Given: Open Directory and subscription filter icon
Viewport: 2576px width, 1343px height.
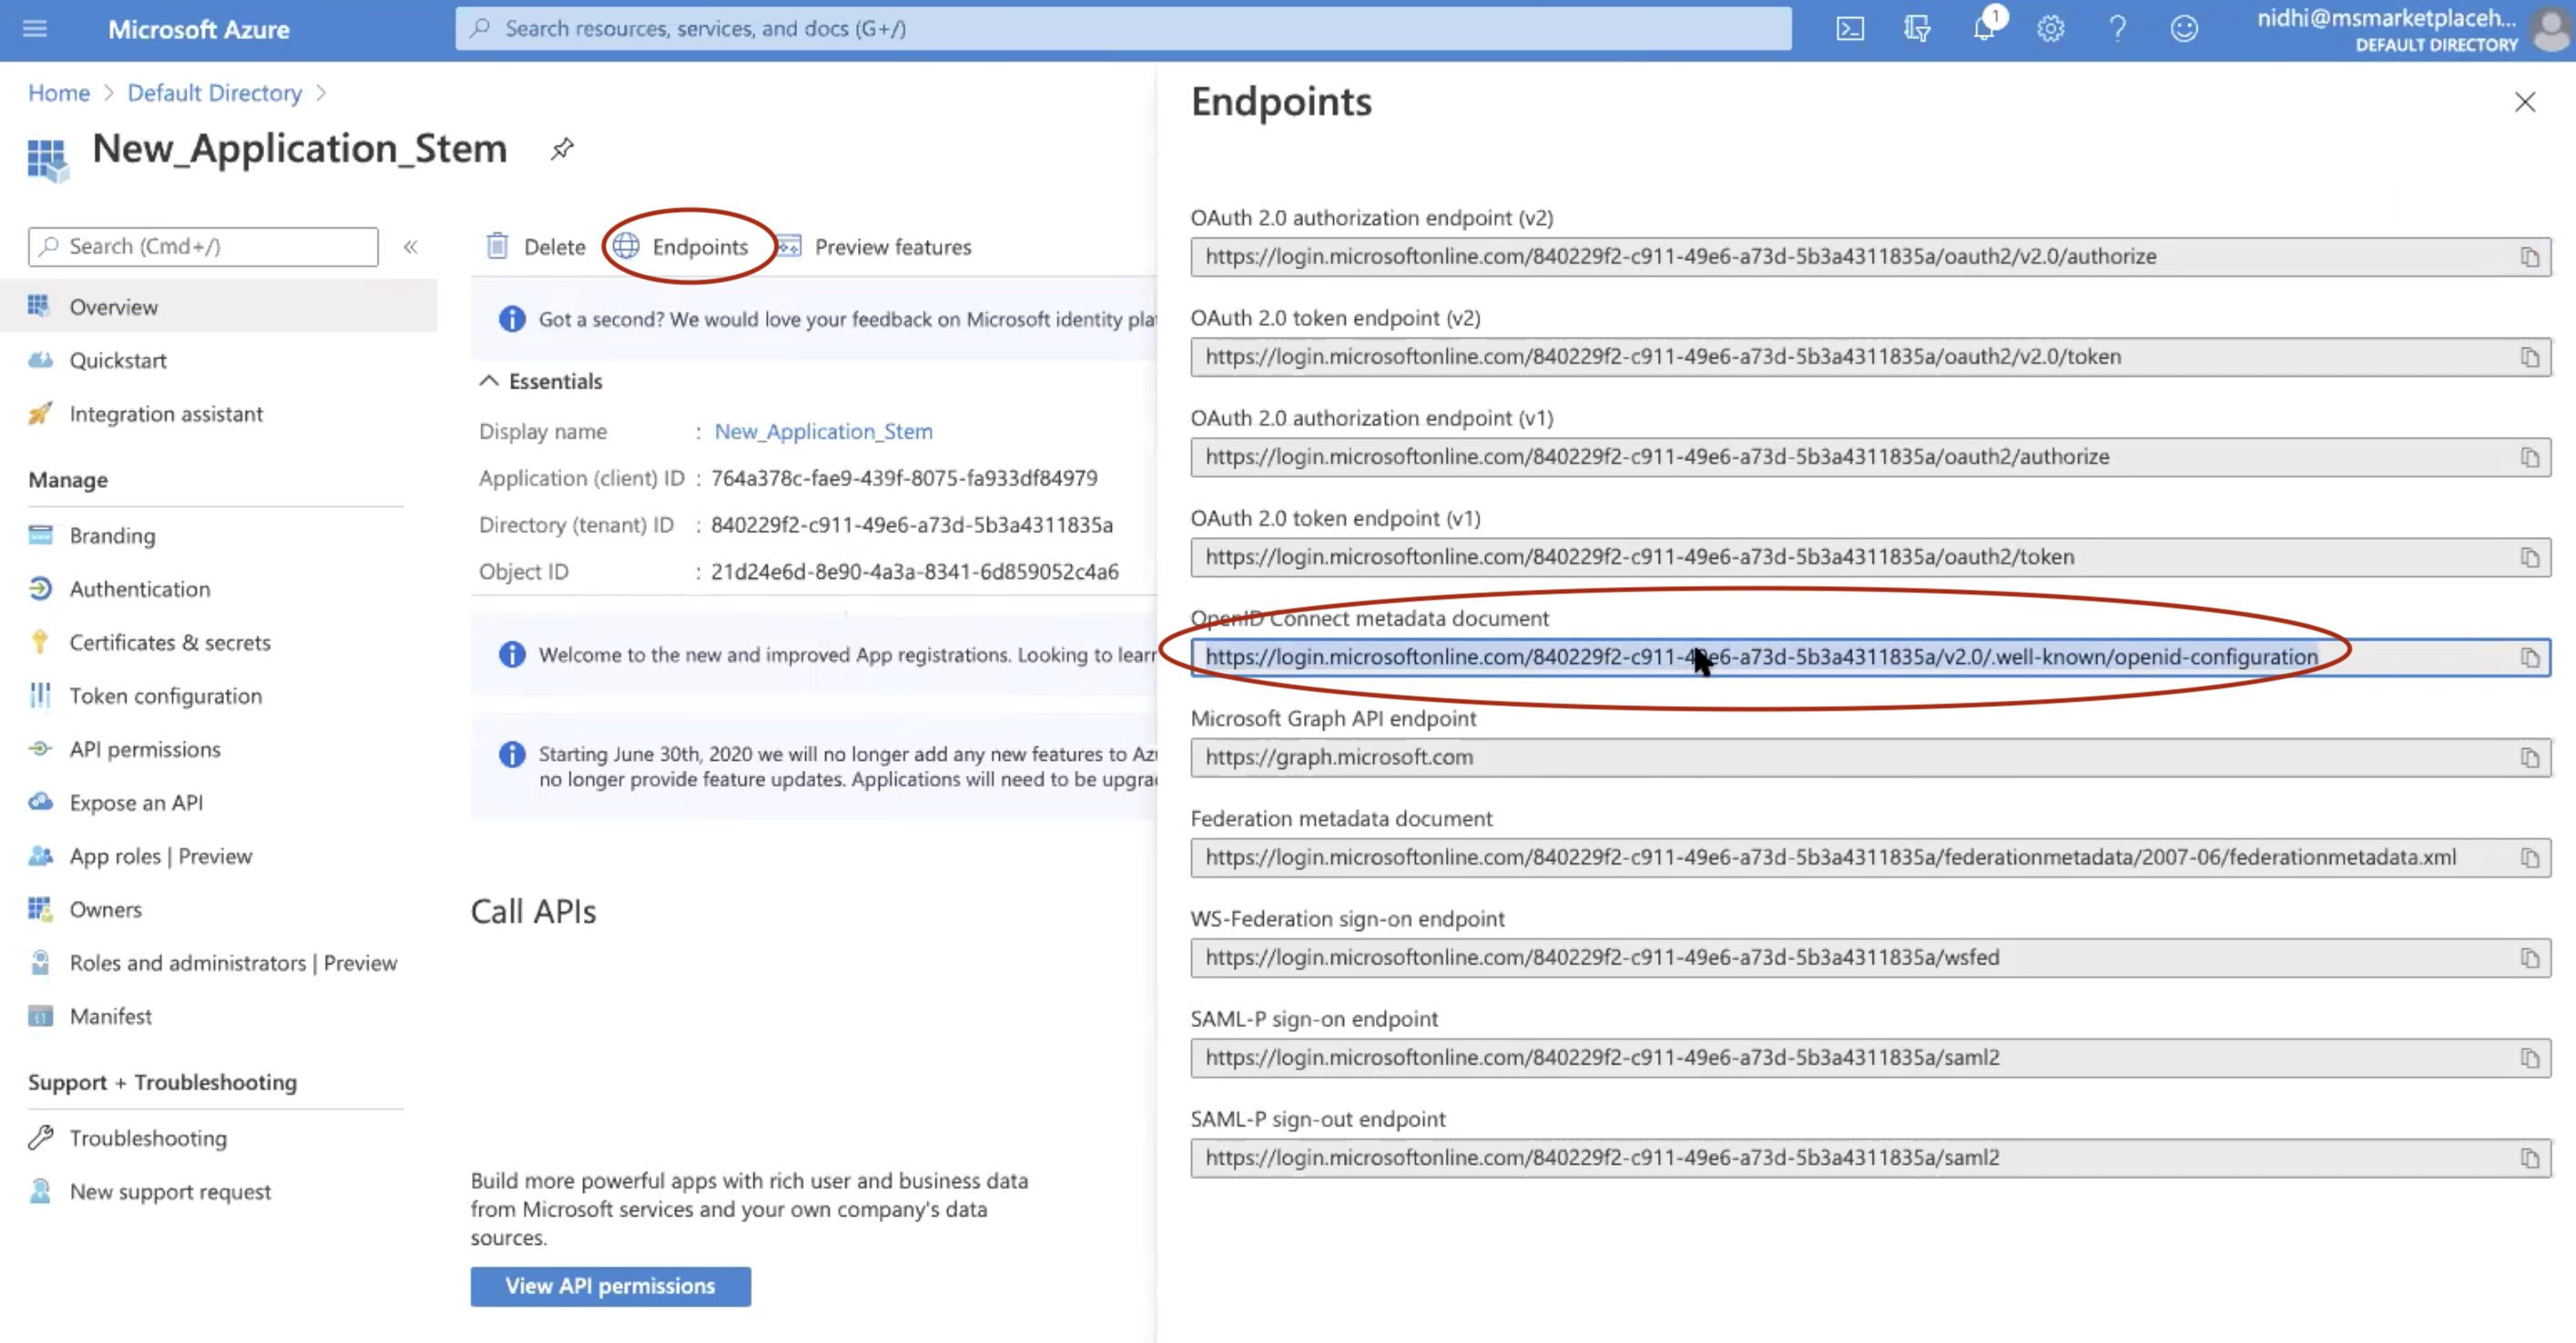Looking at the screenshot, I should pyautogui.click(x=1917, y=28).
